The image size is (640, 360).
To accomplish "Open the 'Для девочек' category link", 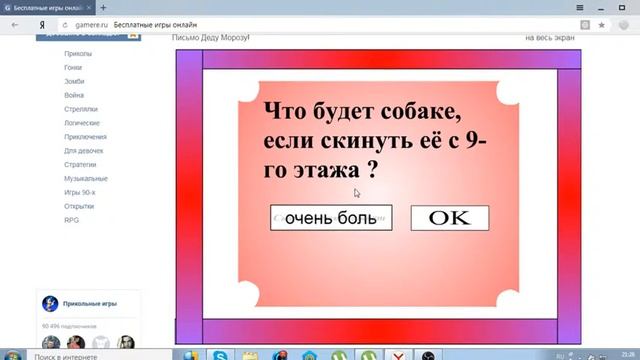I will coord(84,151).
